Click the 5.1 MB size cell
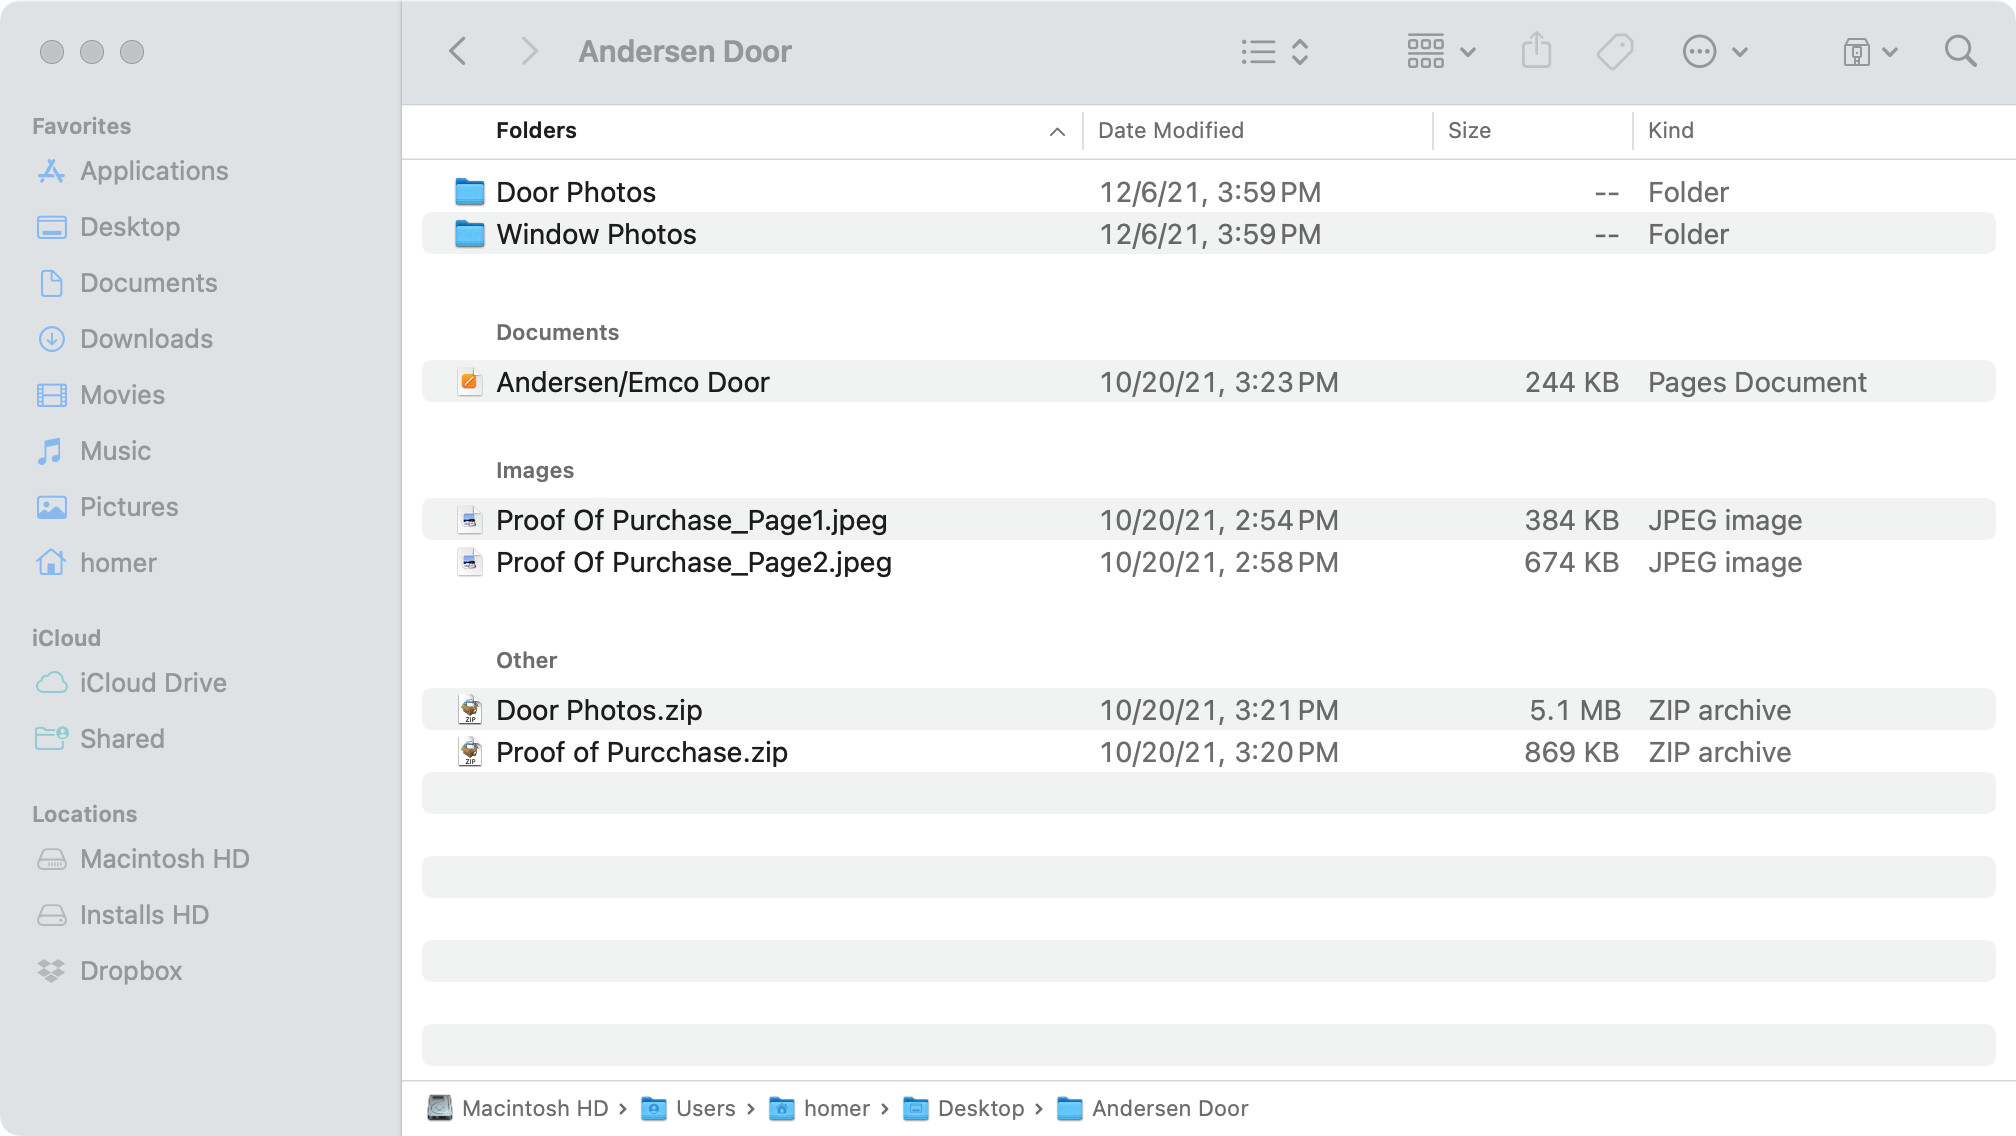 pyautogui.click(x=1575, y=710)
